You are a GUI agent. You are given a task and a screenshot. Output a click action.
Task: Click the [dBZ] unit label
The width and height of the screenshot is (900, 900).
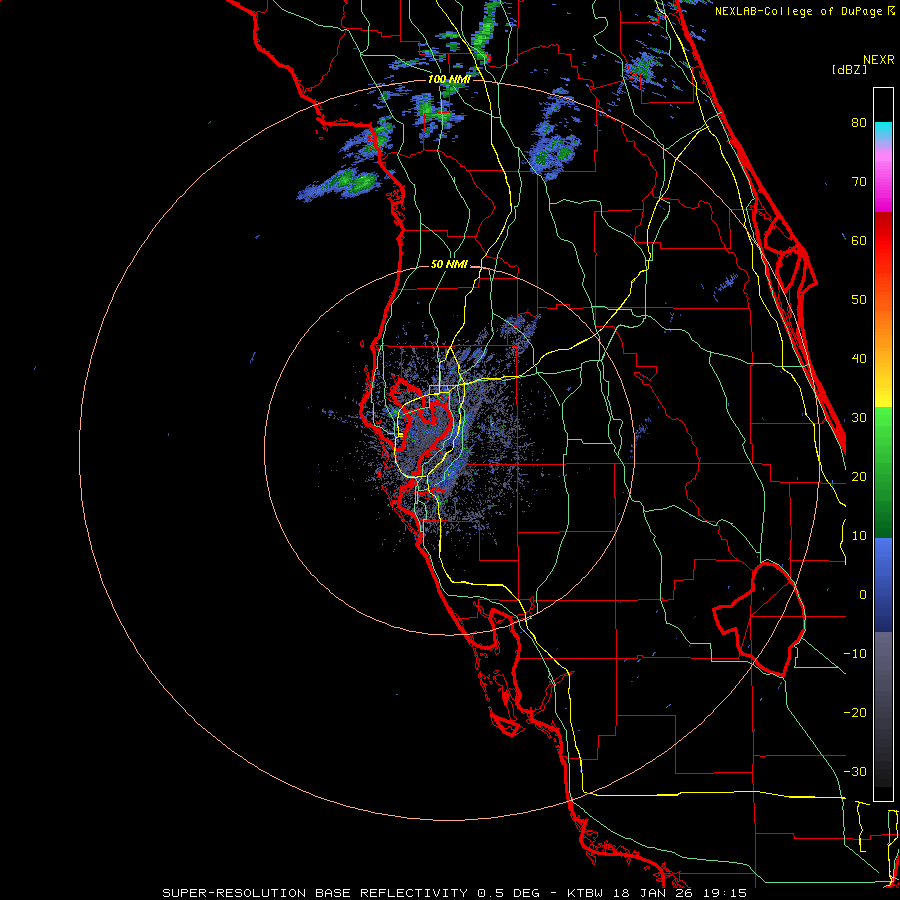849,69
